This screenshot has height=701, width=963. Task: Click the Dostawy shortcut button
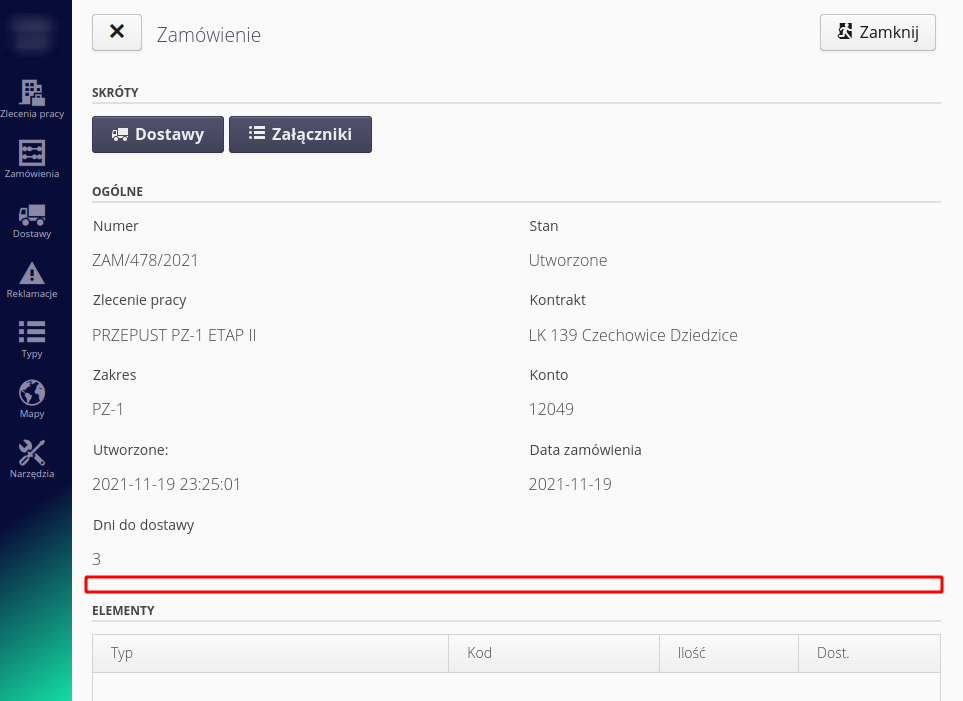[157, 134]
